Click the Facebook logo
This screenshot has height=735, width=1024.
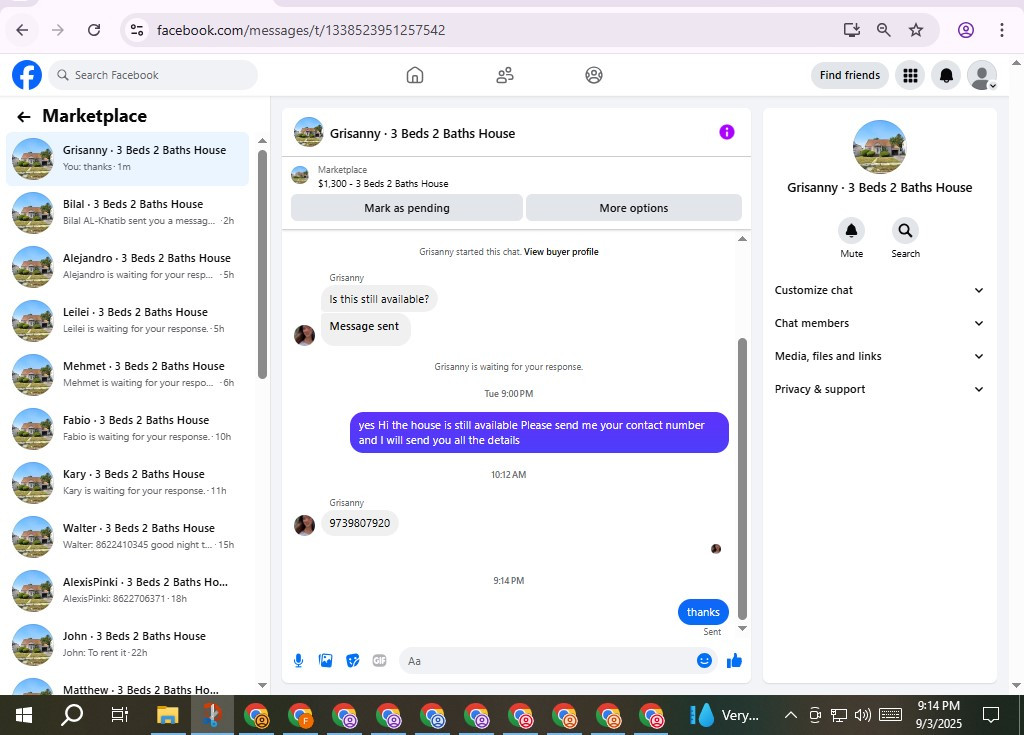27,75
